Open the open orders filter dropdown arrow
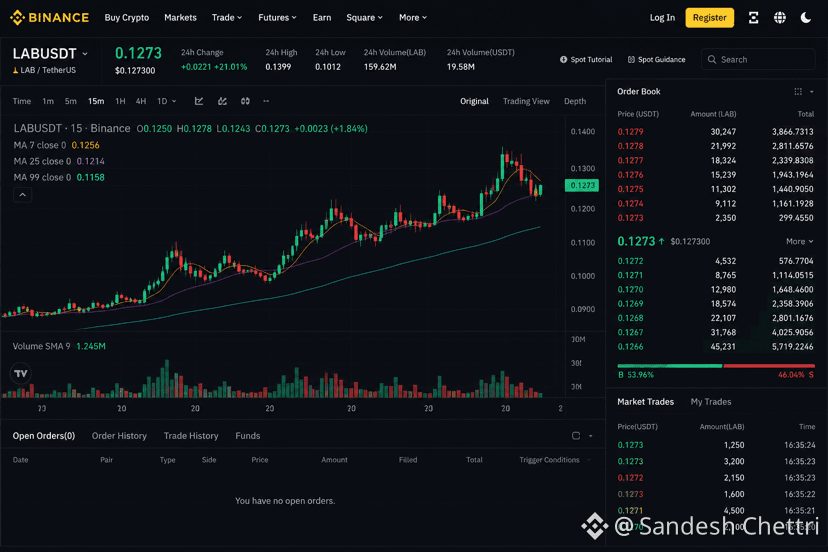The image size is (828, 552). [x=590, y=436]
